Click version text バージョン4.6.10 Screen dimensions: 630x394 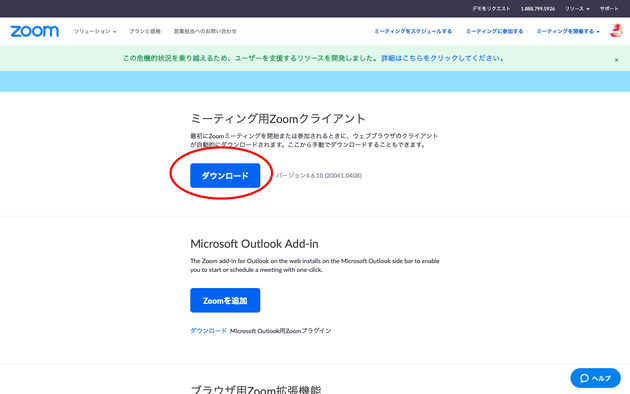pyautogui.click(x=319, y=176)
